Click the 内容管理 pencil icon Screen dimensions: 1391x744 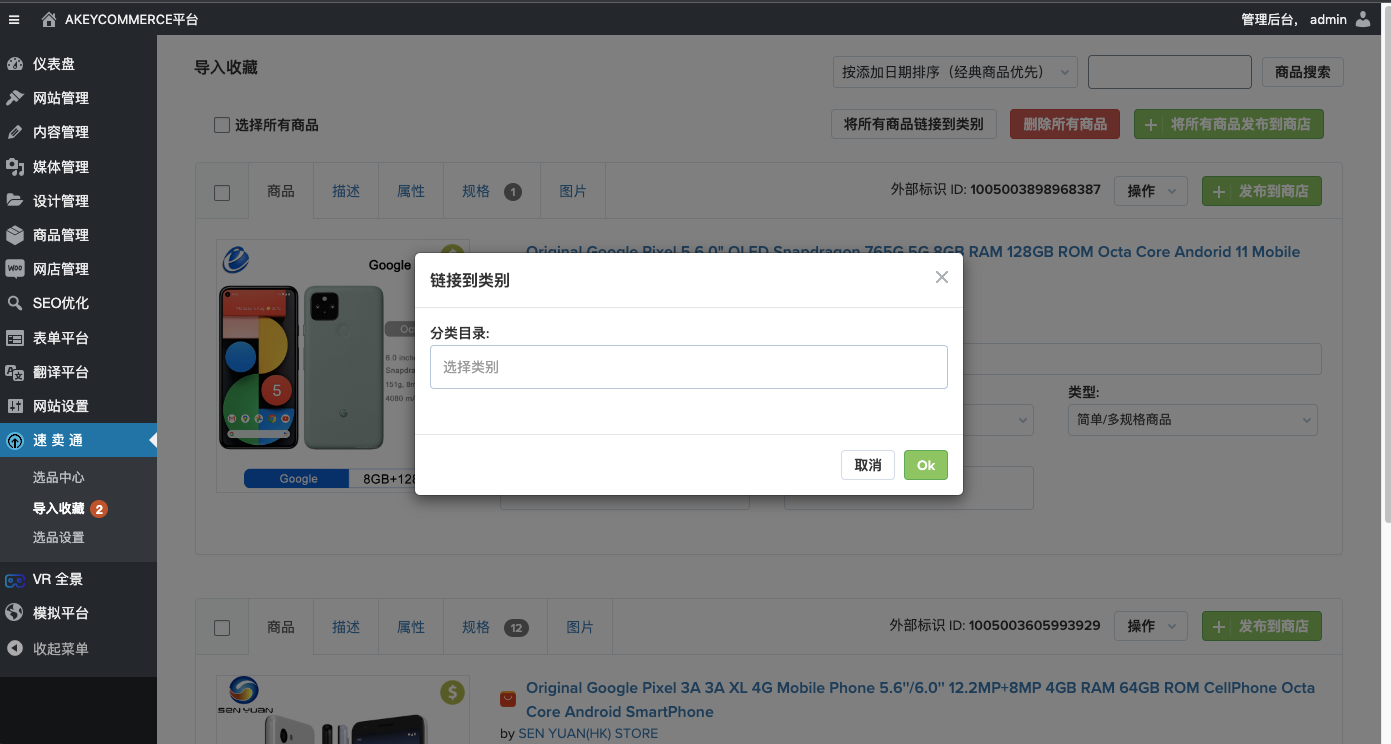pos(15,132)
